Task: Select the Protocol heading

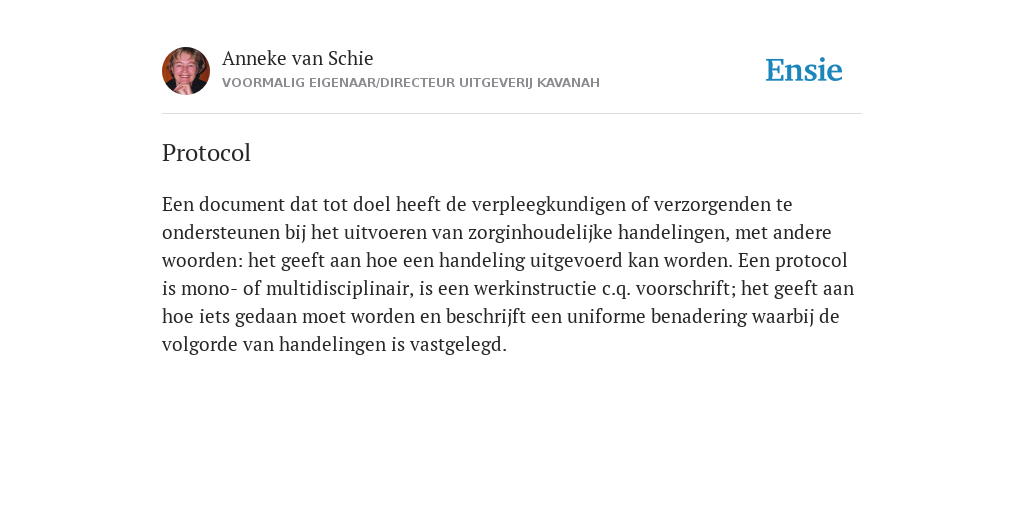Action: [206, 153]
